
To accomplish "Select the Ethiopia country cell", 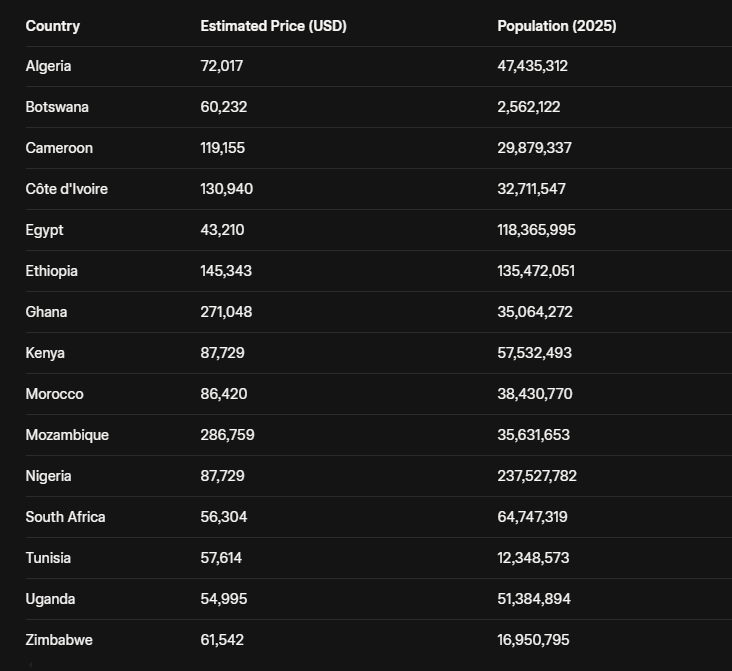I will coord(51,271).
